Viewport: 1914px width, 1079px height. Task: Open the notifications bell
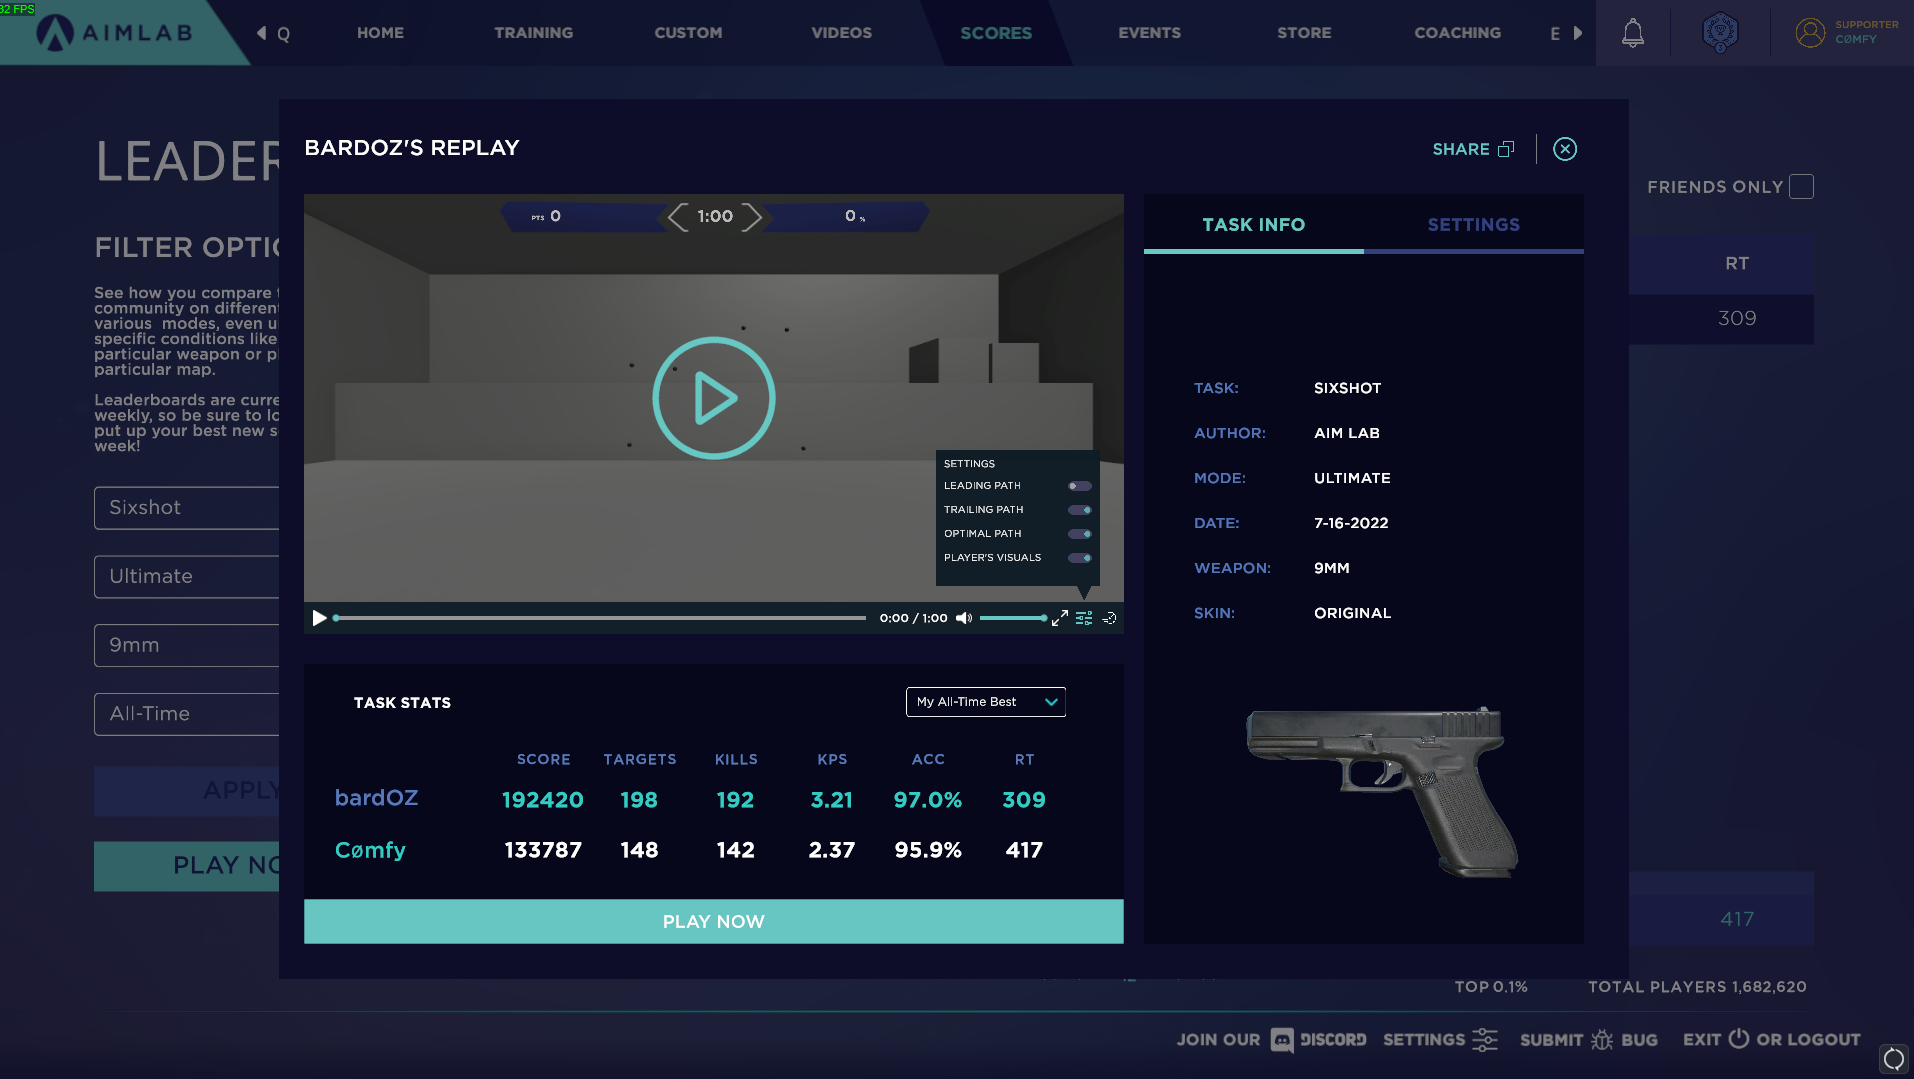1632,33
